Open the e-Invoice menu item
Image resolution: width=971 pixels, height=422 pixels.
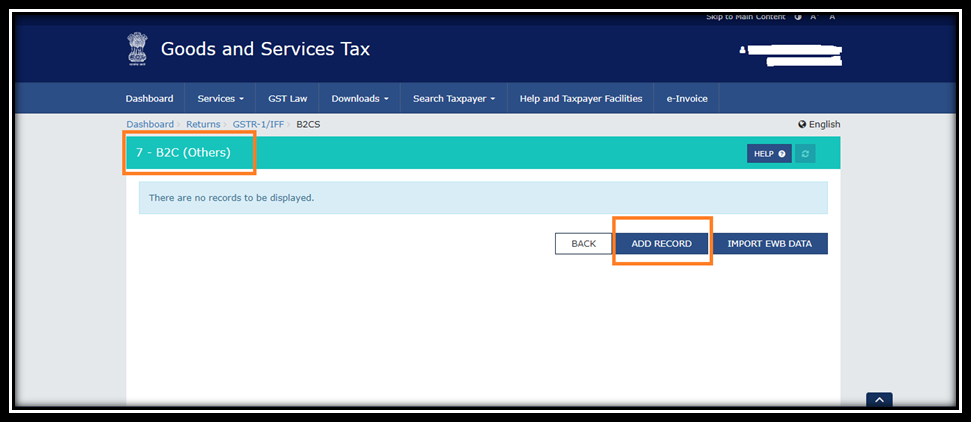[687, 99]
